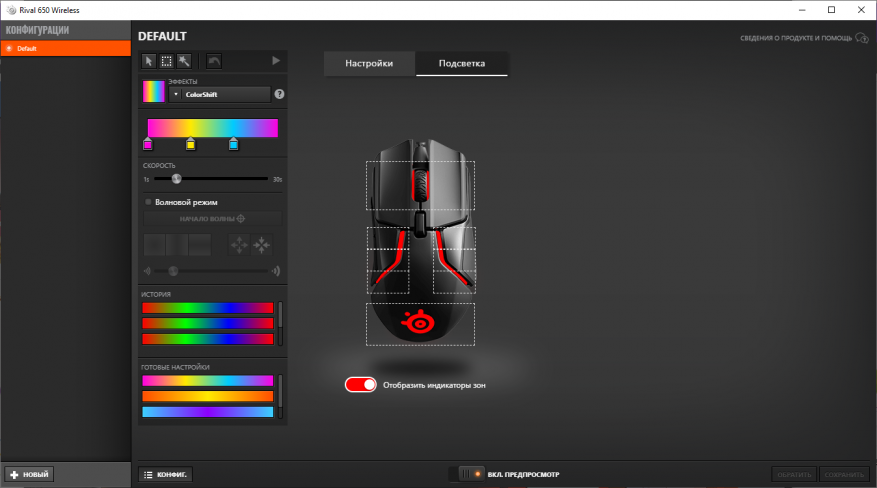Select the marquee rectangle selection tool
The height and width of the screenshot is (488, 877).
click(x=166, y=61)
